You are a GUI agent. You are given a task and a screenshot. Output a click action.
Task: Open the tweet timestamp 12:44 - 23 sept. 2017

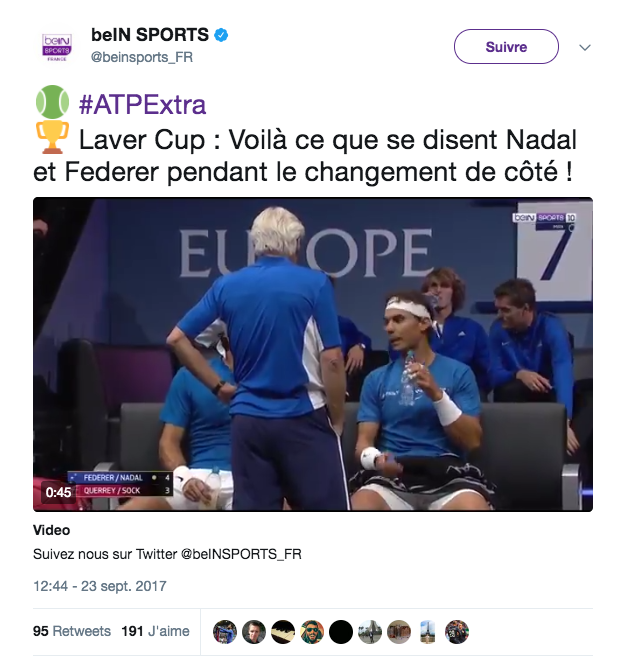point(100,586)
